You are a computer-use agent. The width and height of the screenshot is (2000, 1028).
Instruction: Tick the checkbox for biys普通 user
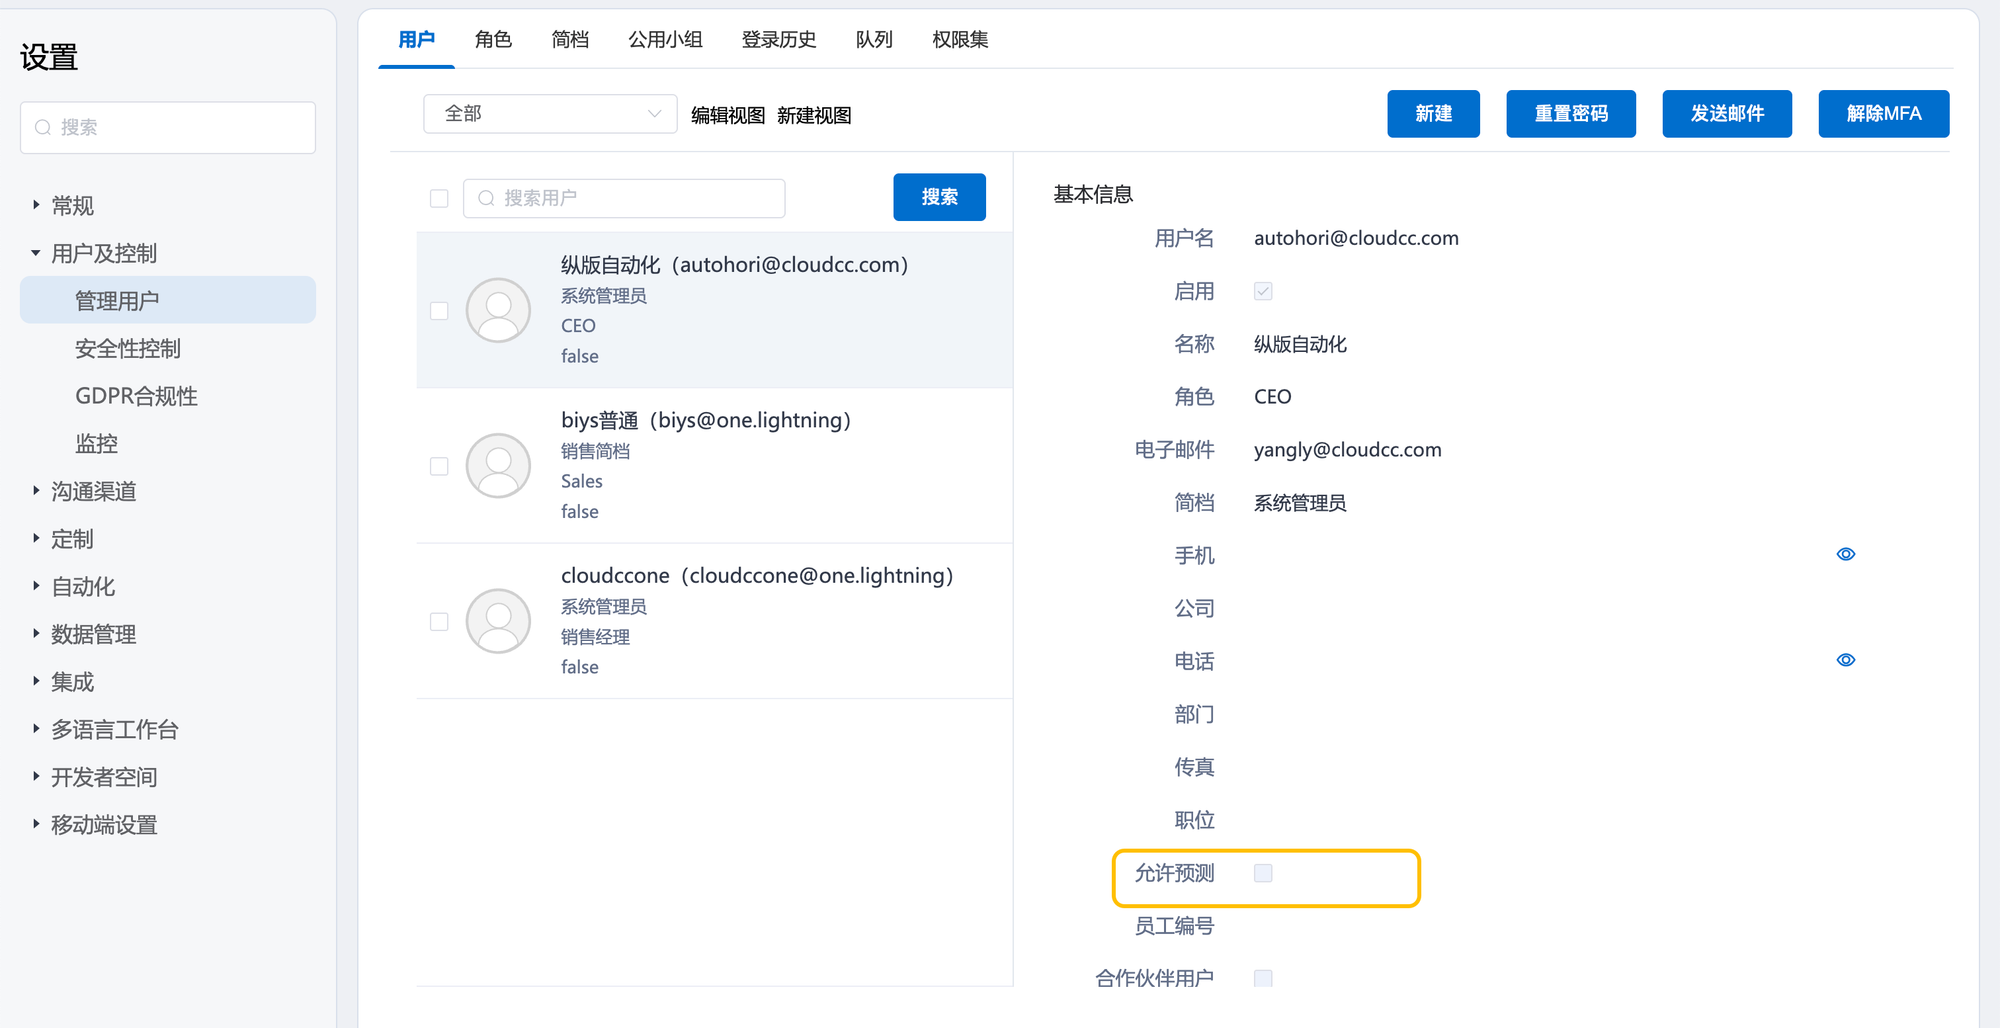[439, 466]
